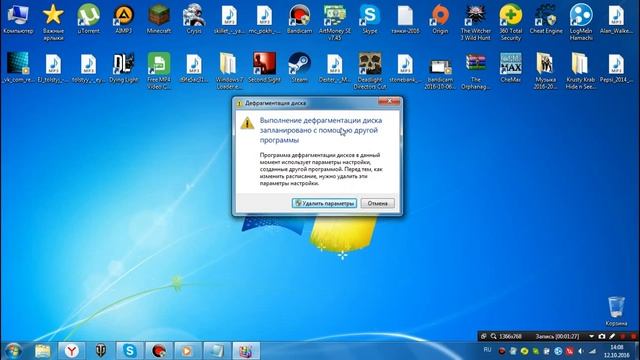This screenshot has height=360, width=640.
Task: Switch to Bandicam on the taskbar
Action: 158,351
